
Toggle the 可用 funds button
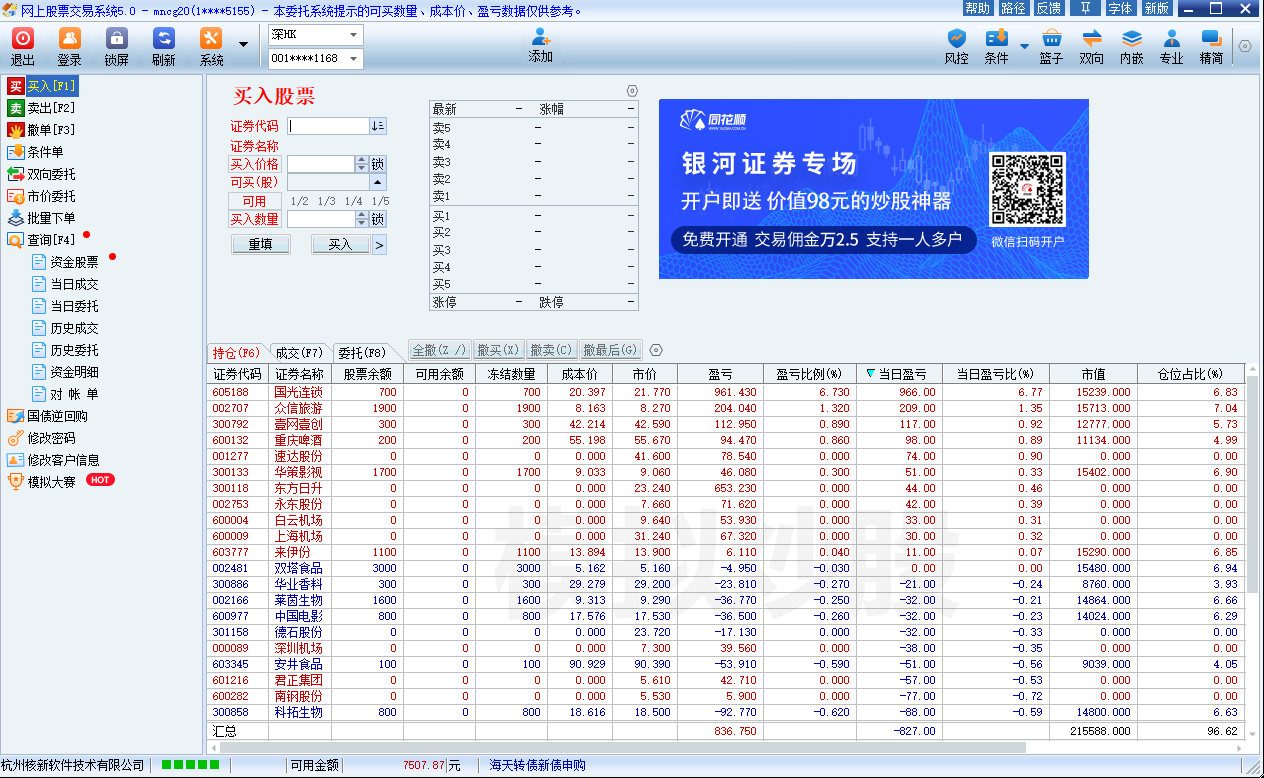pyautogui.click(x=254, y=201)
